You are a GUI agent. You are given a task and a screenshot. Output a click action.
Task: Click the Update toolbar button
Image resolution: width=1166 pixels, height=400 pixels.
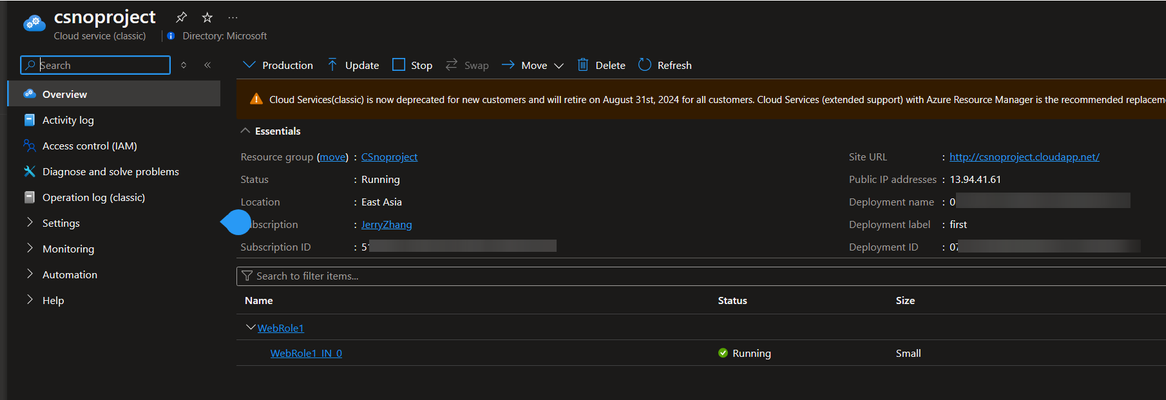353,65
